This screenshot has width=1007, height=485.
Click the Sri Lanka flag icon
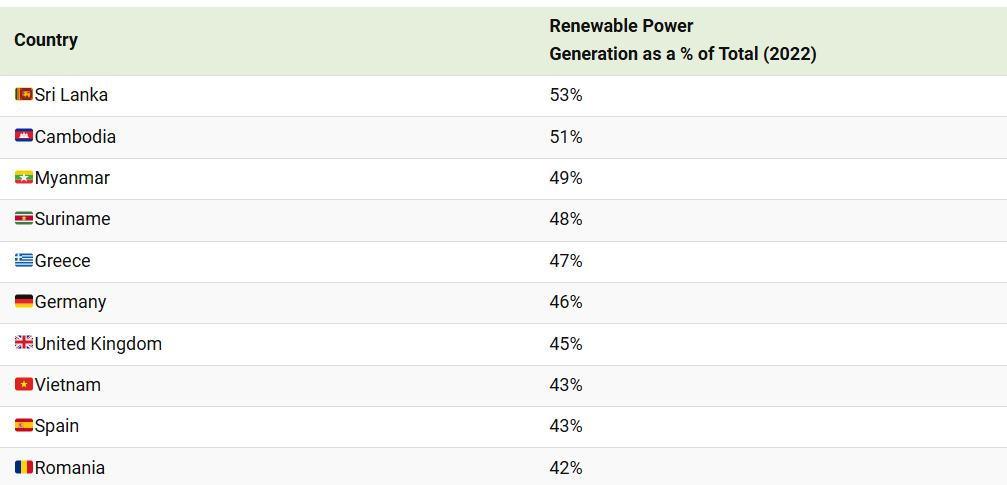tap(24, 95)
